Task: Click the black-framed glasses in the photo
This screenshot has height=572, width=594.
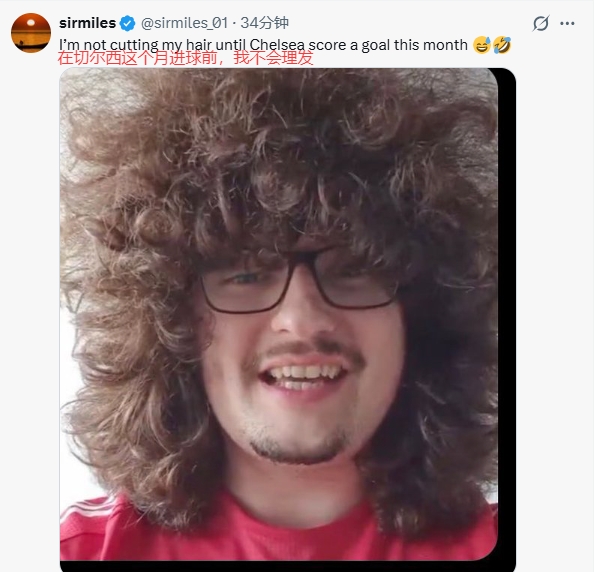Action: (298, 282)
